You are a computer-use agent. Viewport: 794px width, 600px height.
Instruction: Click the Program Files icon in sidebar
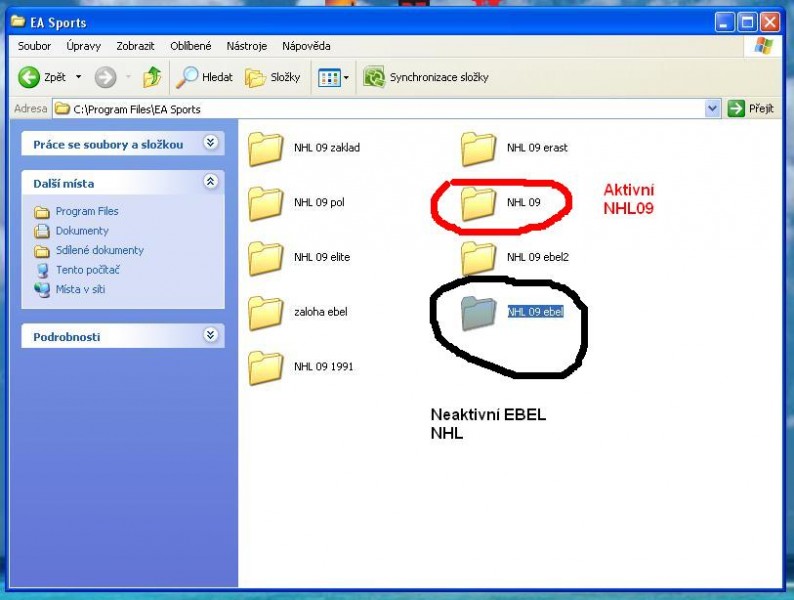click(x=42, y=212)
